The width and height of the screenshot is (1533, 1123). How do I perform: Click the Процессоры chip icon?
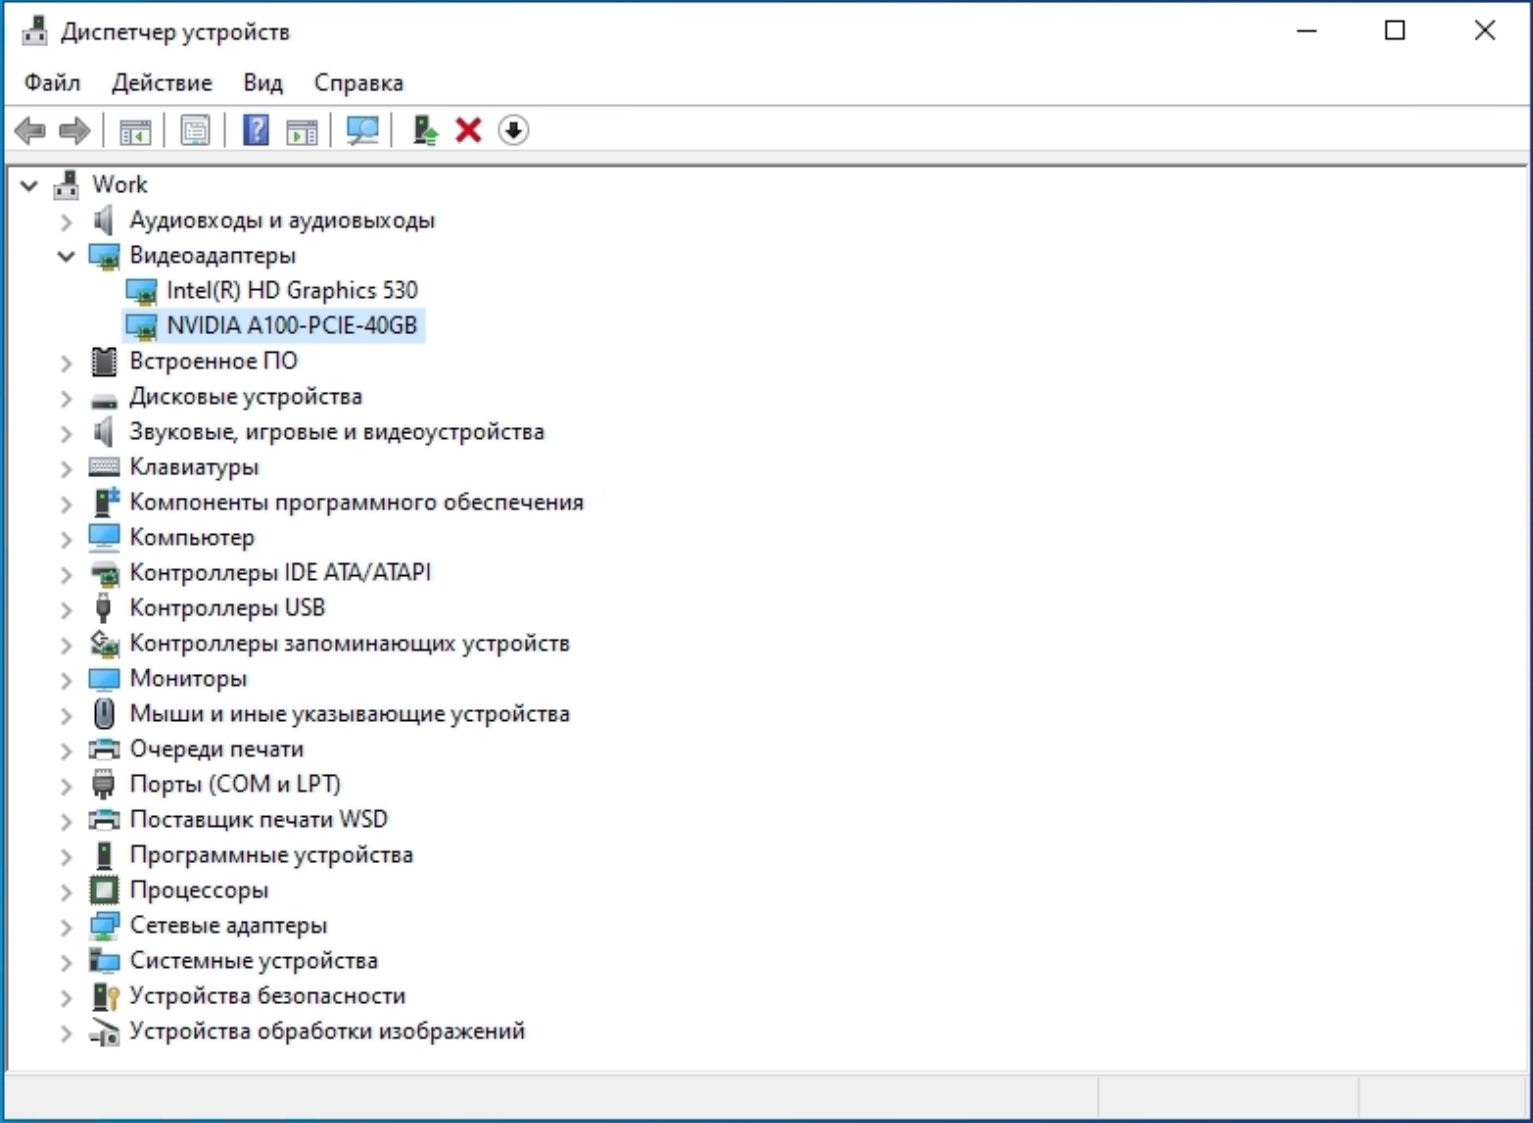tap(104, 890)
